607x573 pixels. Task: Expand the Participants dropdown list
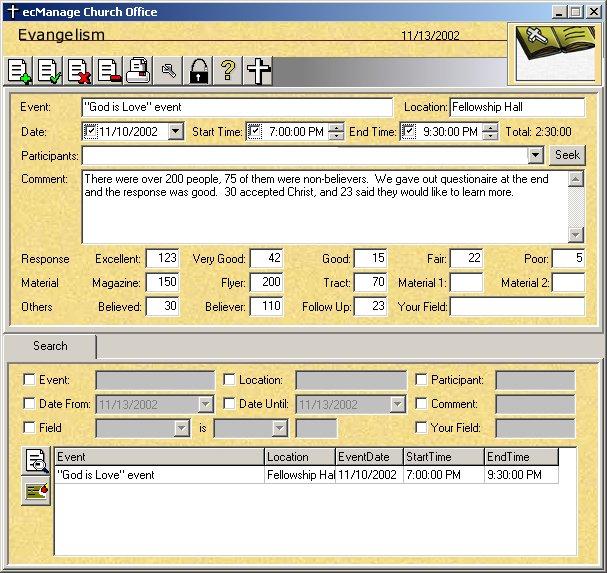(535, 155)
